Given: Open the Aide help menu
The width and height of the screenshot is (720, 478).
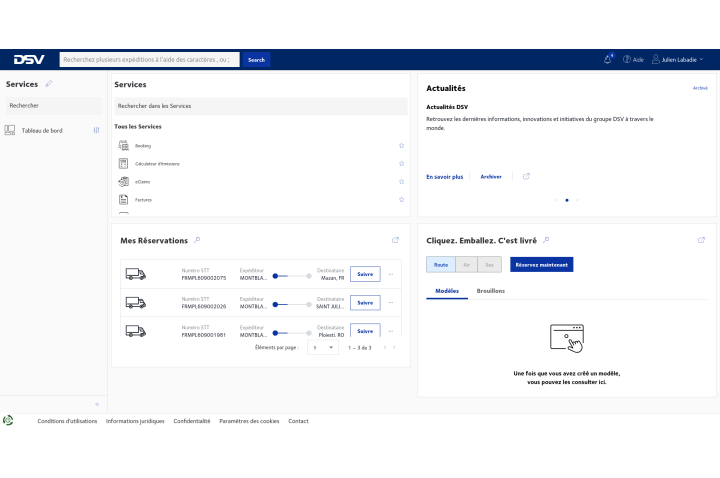Looking at the screenshot, I should pos(633,60).
